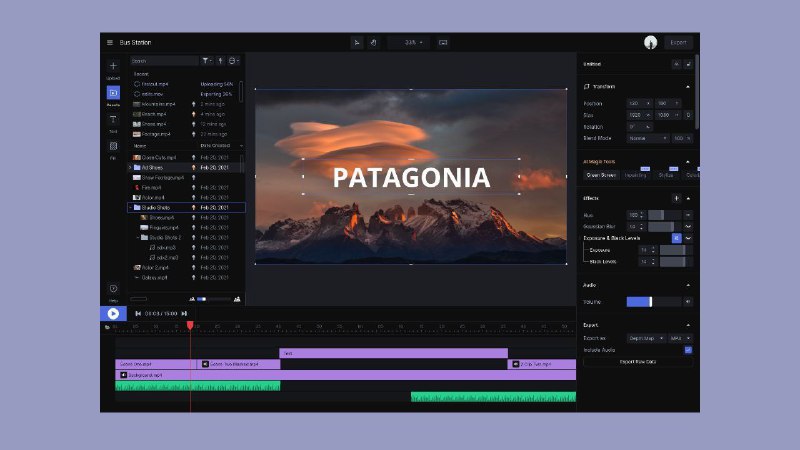Viewport: 800px width, 450px height.
Task: Adjust the thumbnail size slider under the asset list
Action: 213,299
